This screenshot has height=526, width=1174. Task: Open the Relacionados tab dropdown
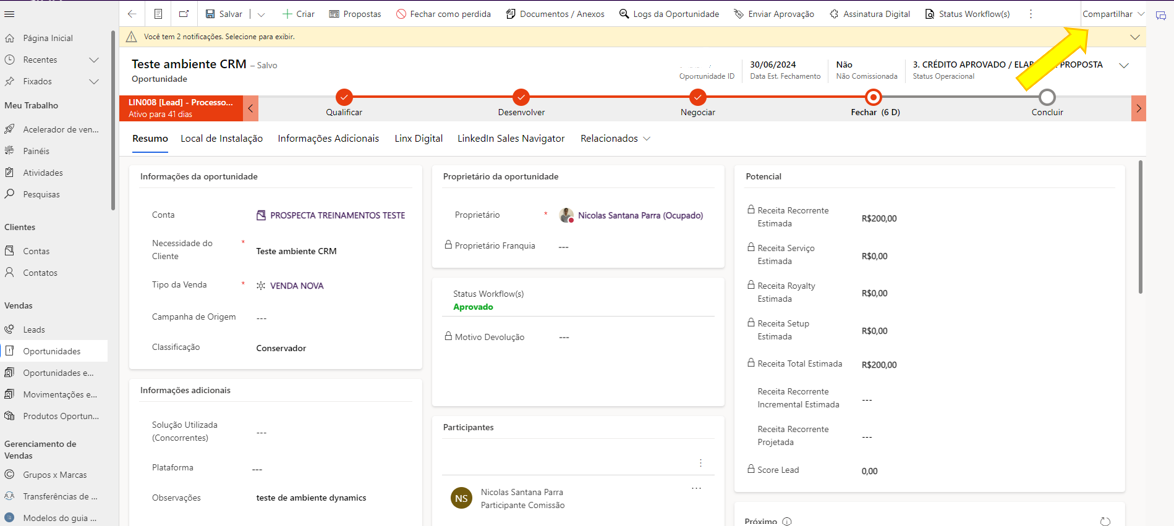click(615, 139)
